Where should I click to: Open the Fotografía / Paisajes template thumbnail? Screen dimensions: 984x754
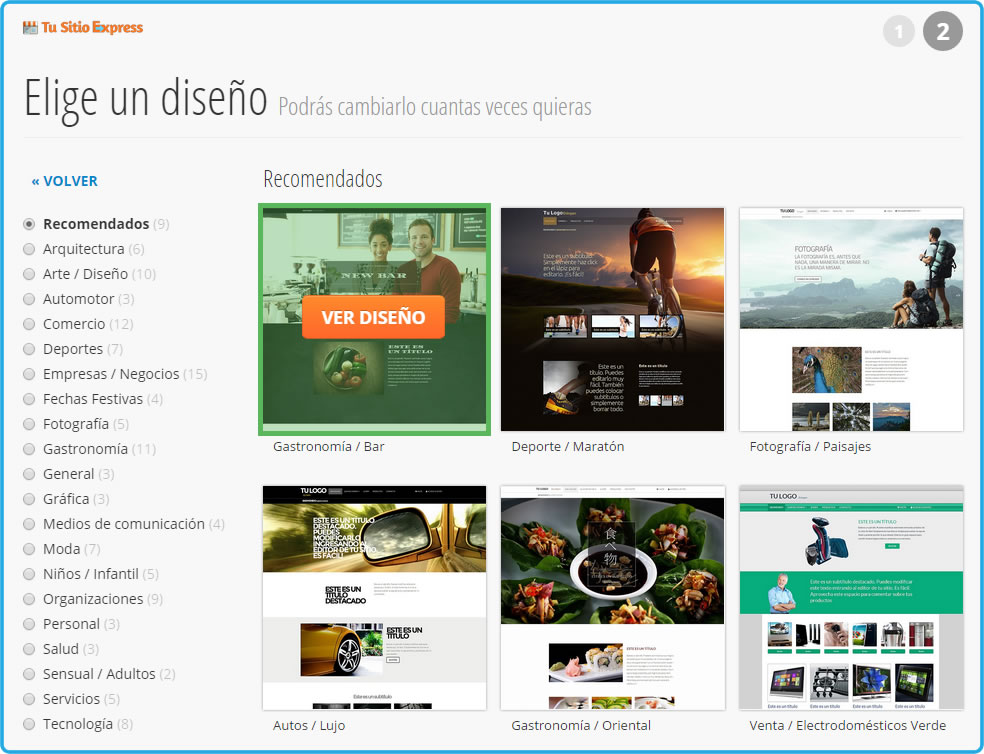point(851,319)
